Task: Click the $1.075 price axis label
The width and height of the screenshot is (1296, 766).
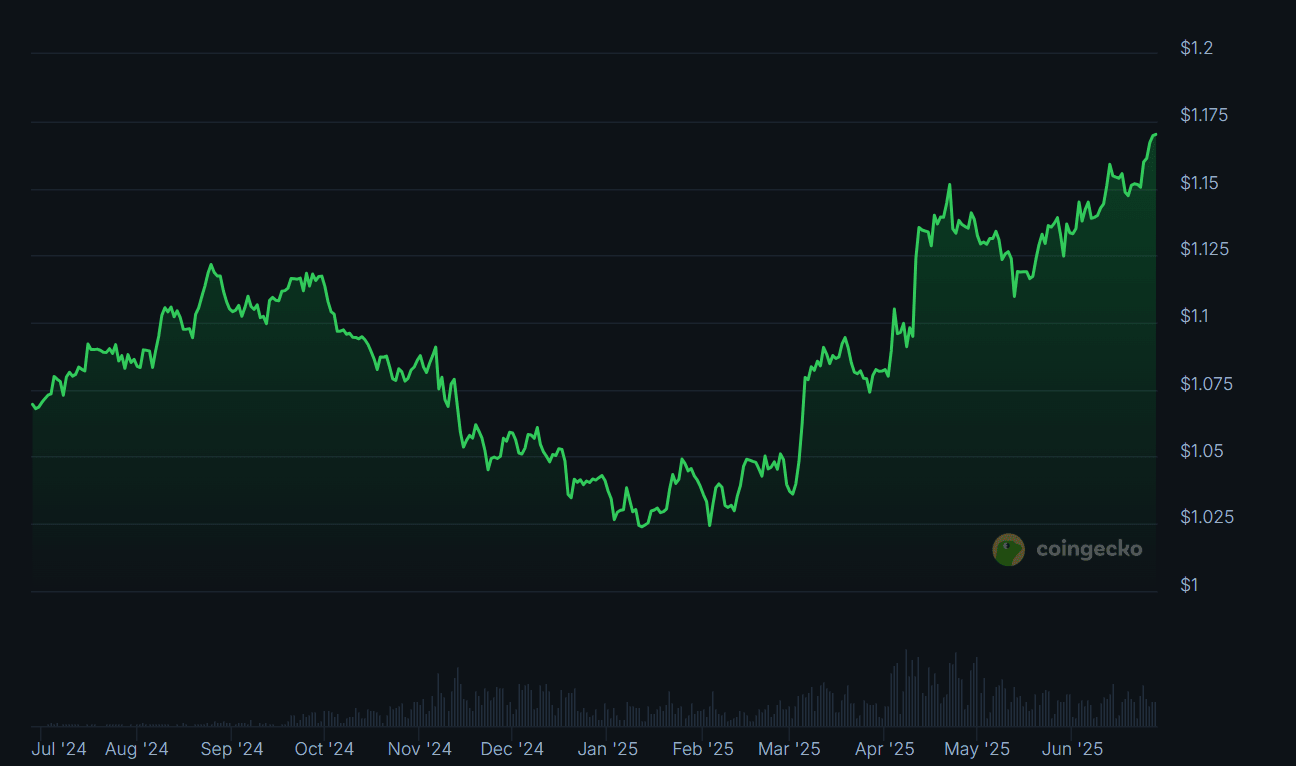Action: click(x=1205, y=384)
